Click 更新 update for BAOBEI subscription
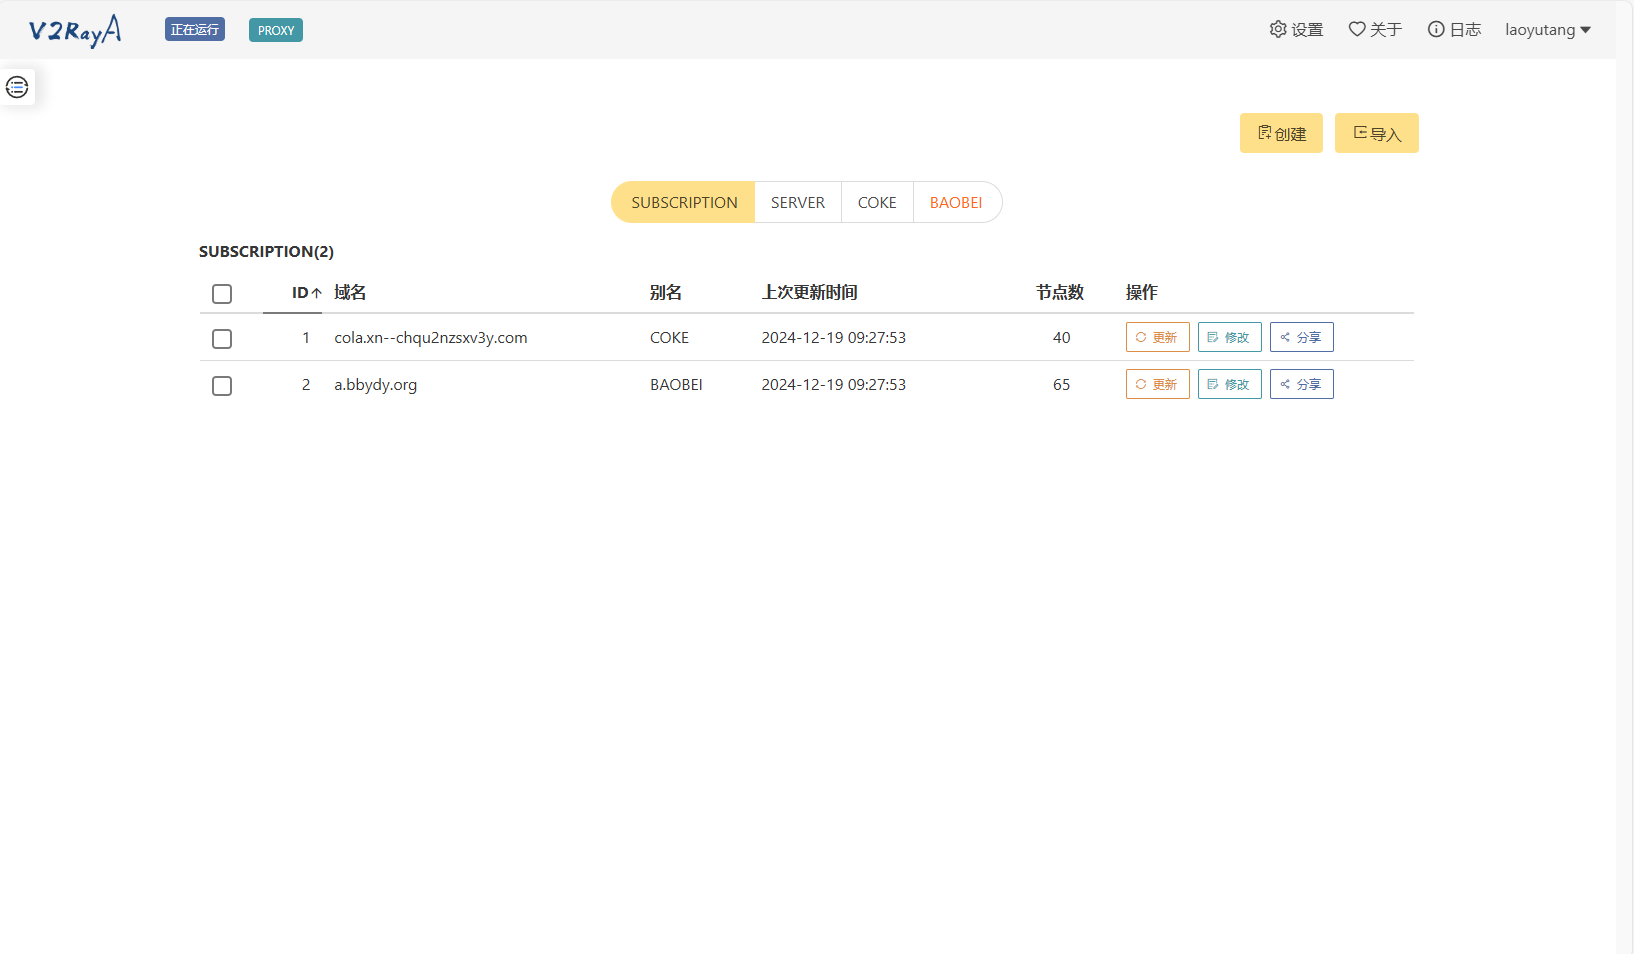Image resolution: width=1634 pixels, height=954 pixels. click(1158, 384)
